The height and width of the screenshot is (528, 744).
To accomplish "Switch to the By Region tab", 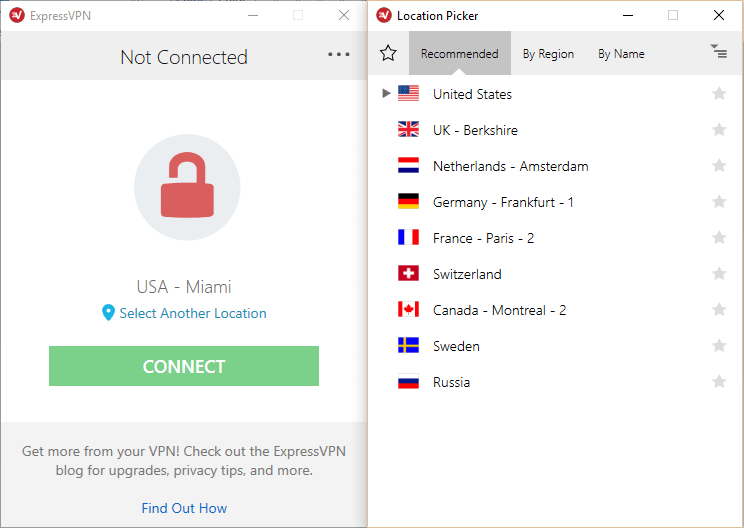I will point(548,54).
